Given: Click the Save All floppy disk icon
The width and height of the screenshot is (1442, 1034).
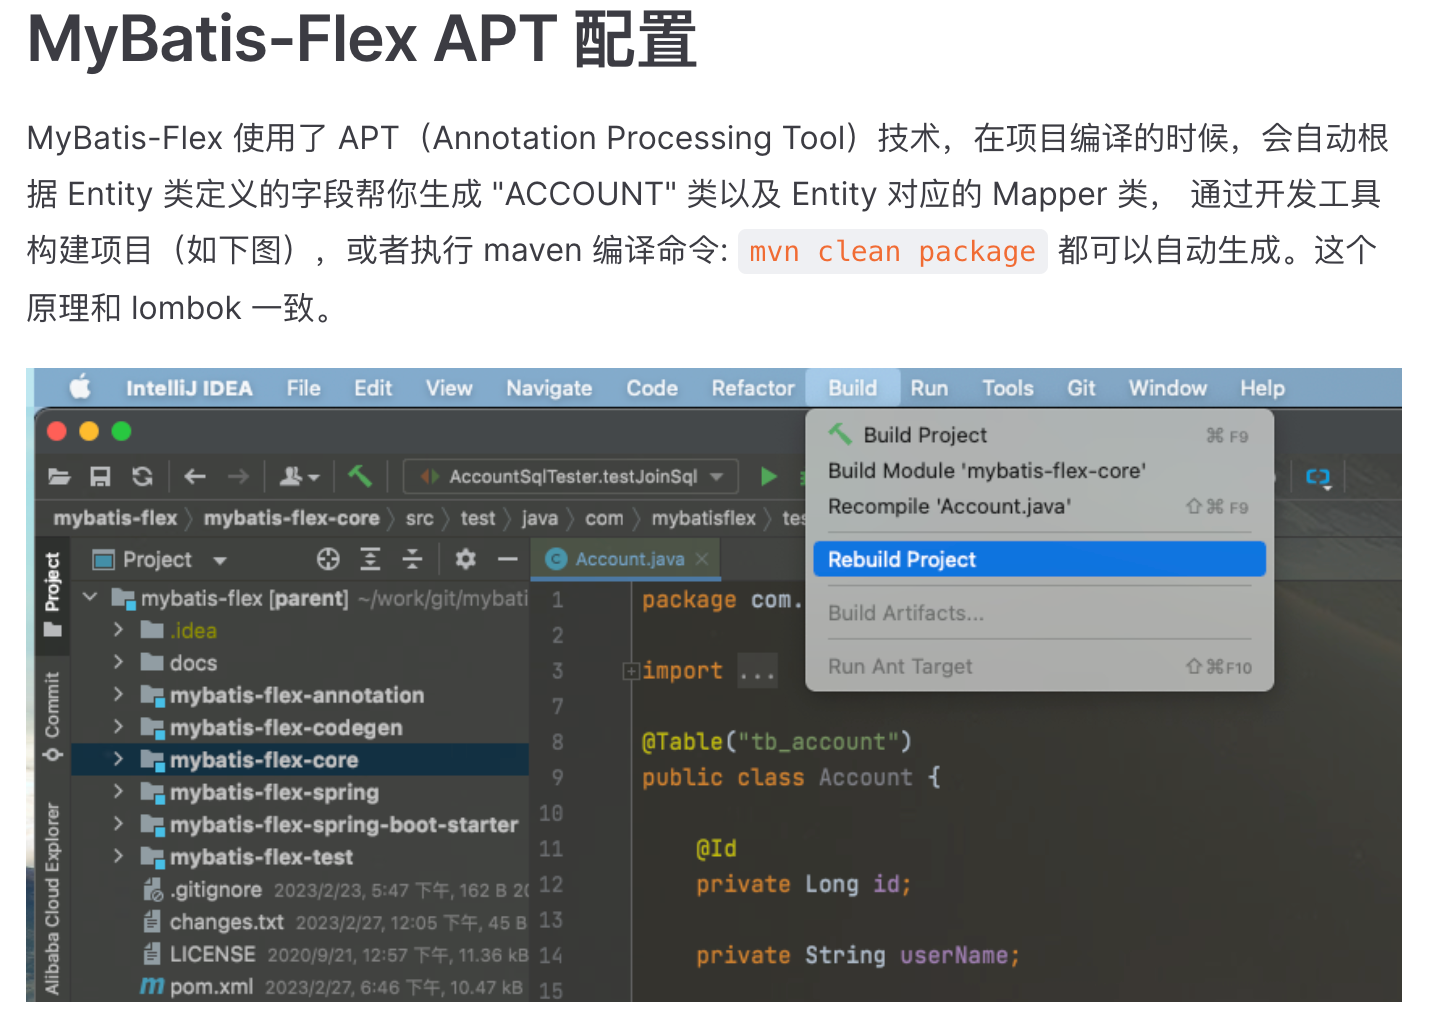Looking at the screenshot, I should pyautogui.click(x=100, y=477).
